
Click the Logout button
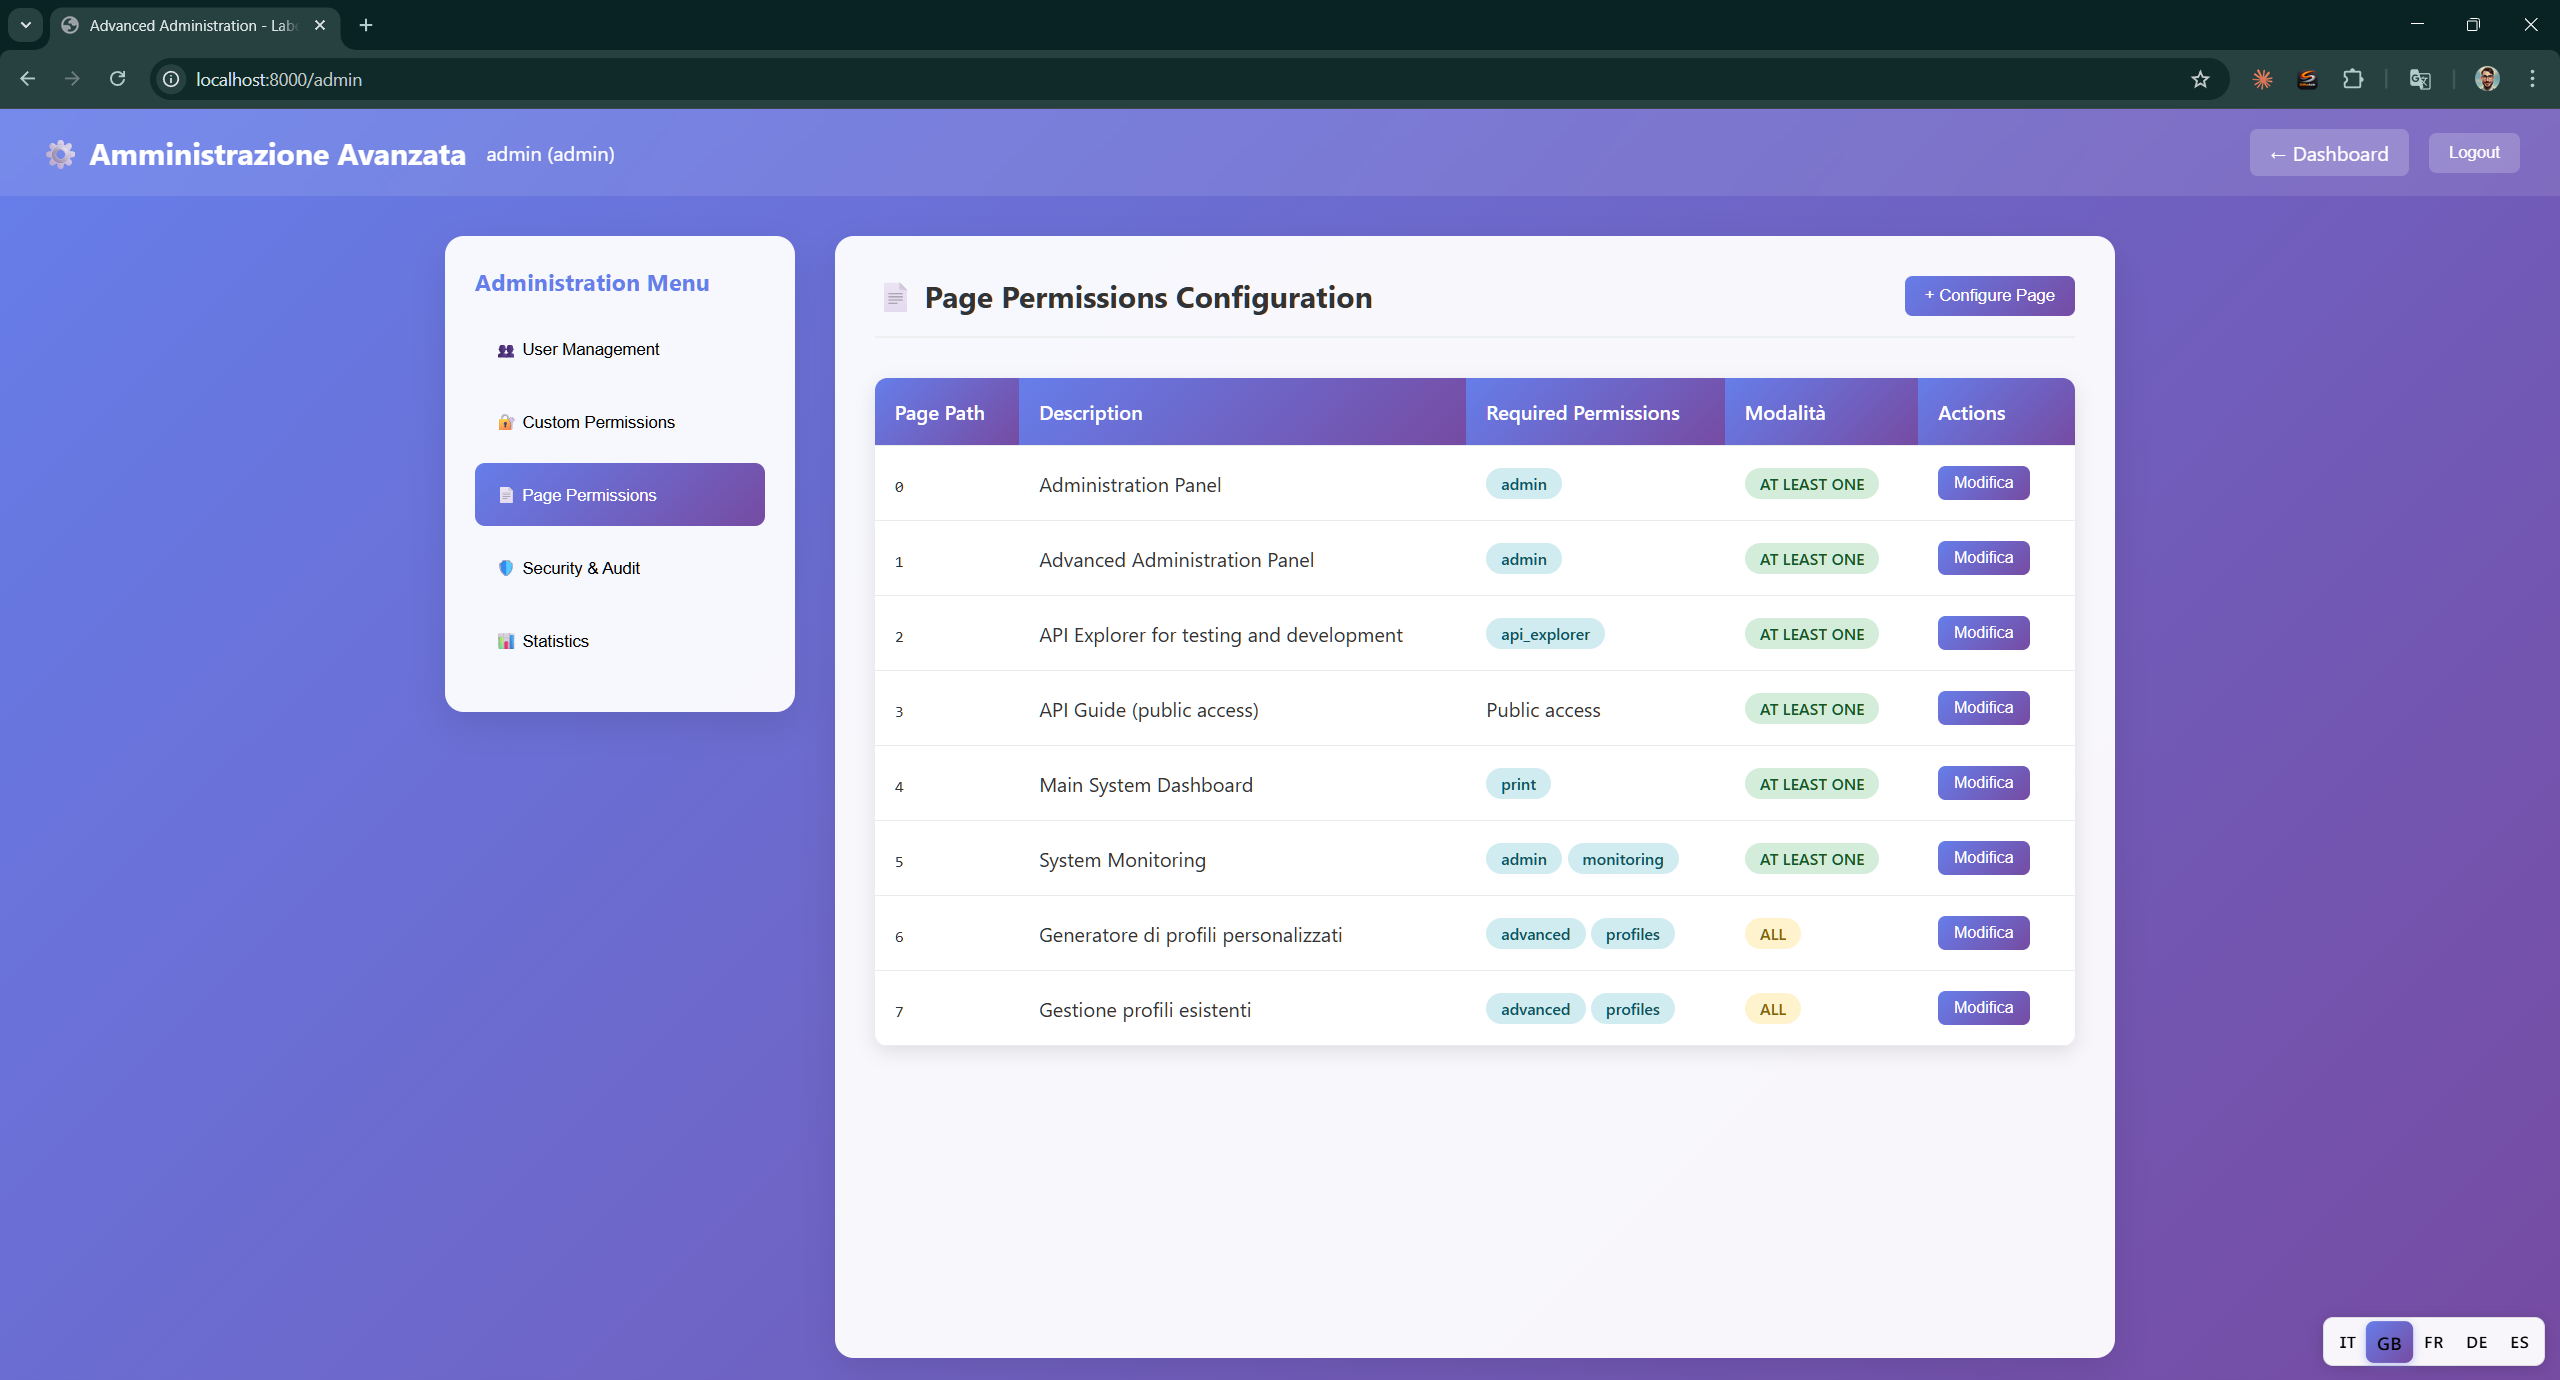[x=2474, y=152]
